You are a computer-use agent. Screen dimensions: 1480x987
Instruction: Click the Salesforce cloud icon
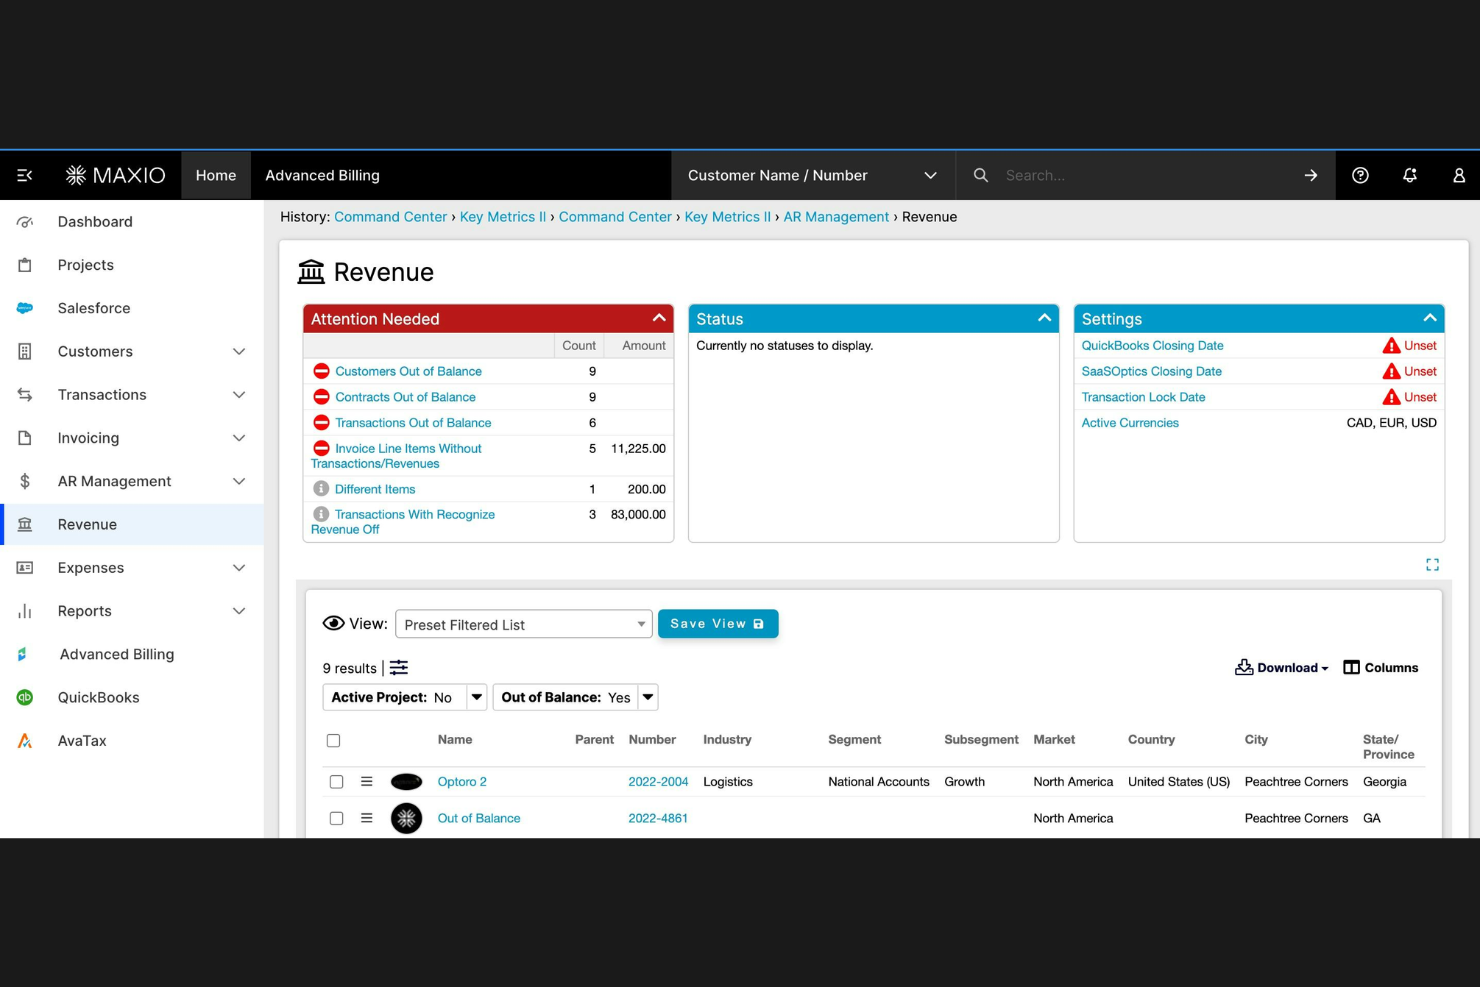[x=25, y=308]
